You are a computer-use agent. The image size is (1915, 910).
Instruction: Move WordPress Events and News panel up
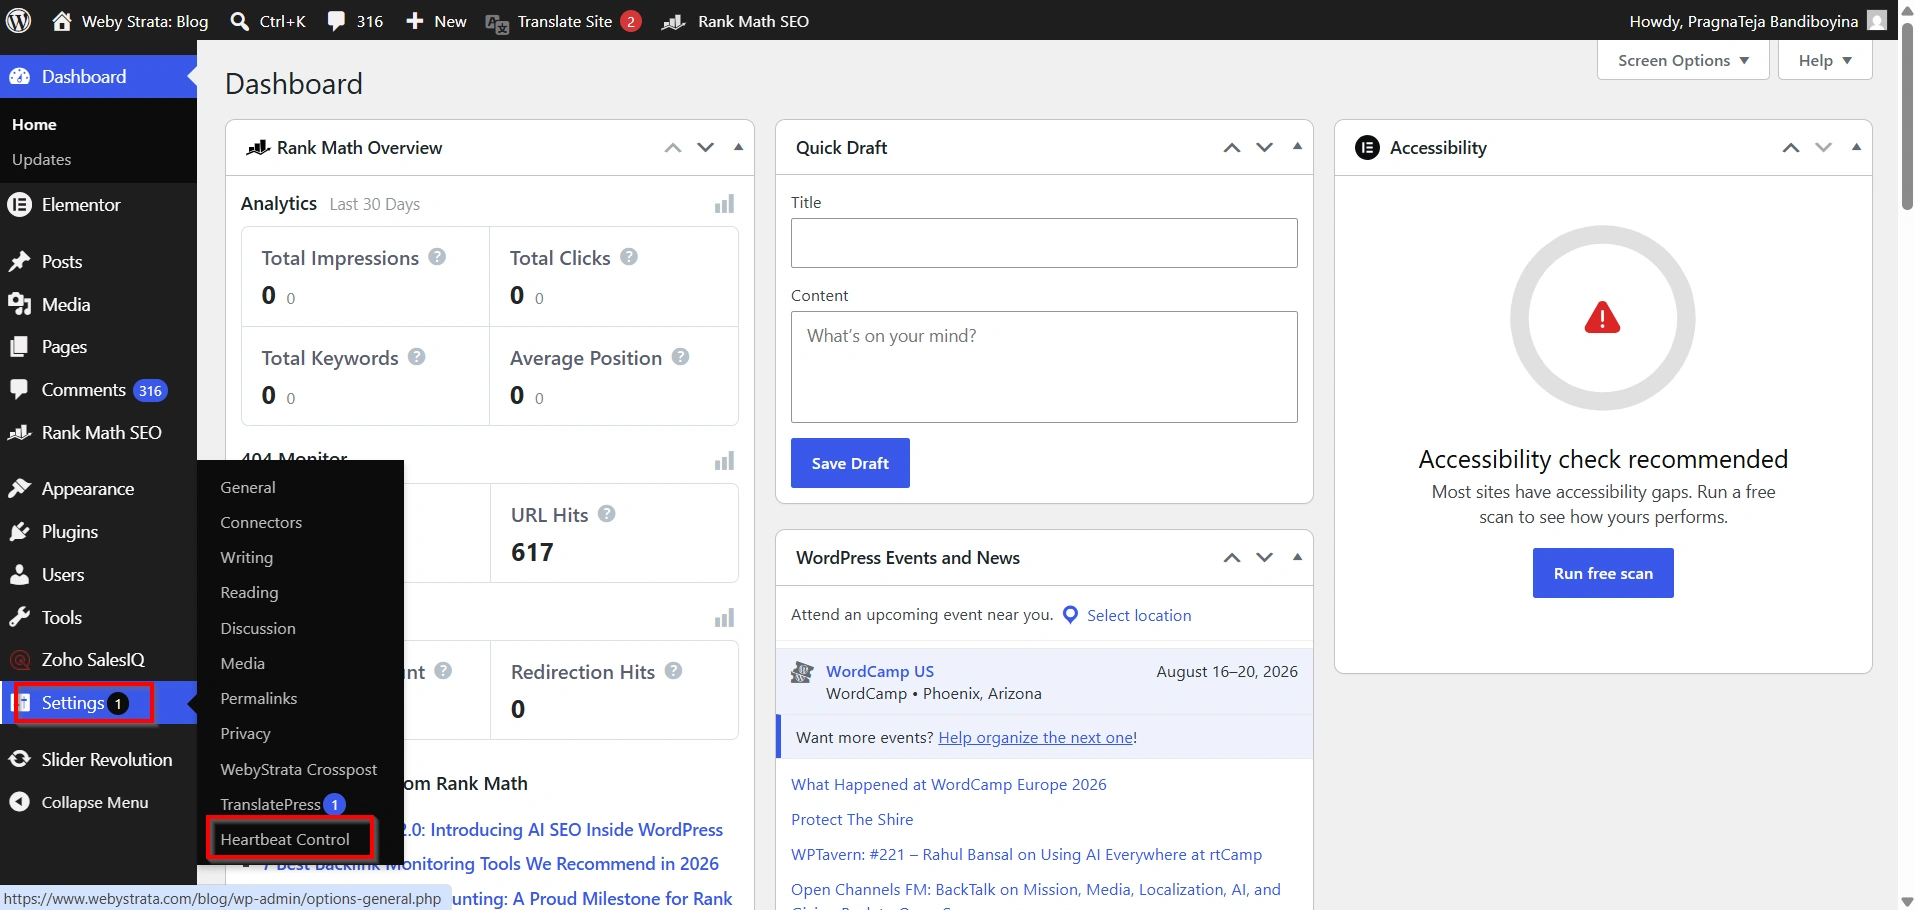tap(1232, 558)
